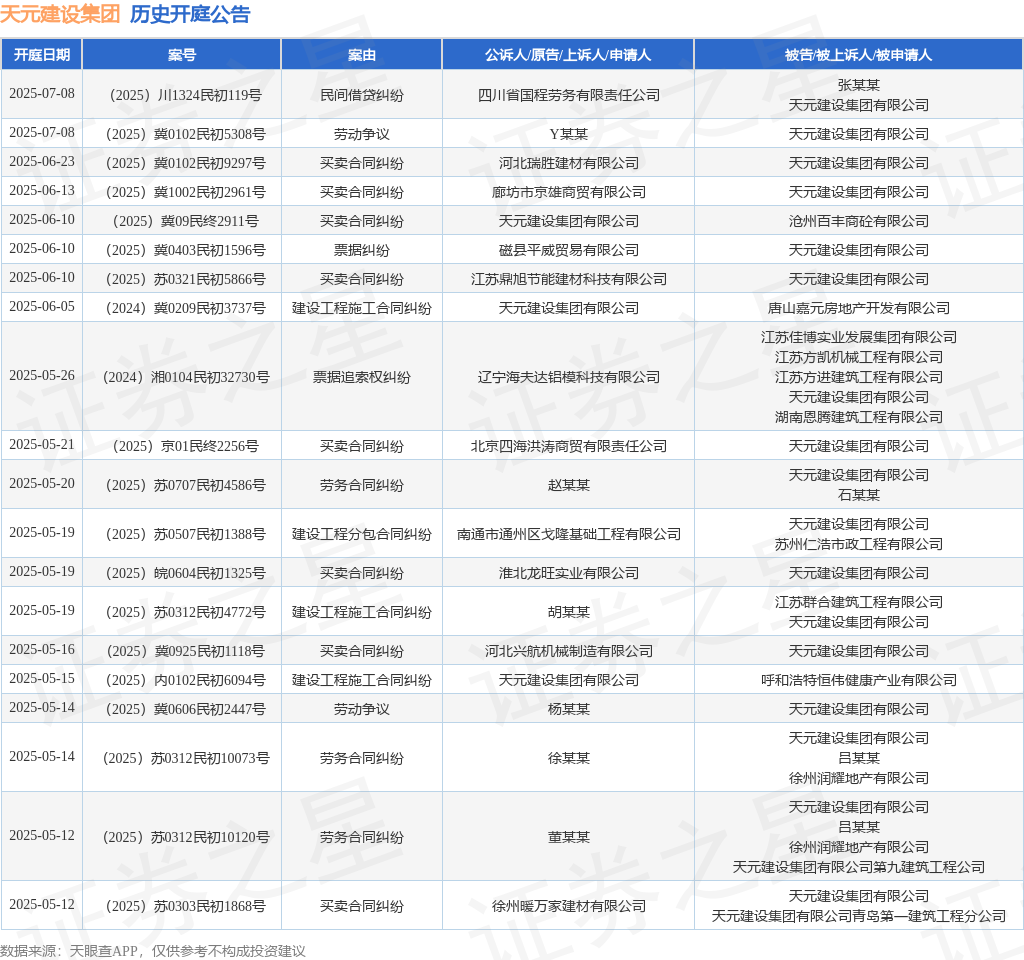Viewport: 1024px width, 960px height.
Task: Click the 民间借贷纠纷 case reason cell
Action: pos(362,95)
